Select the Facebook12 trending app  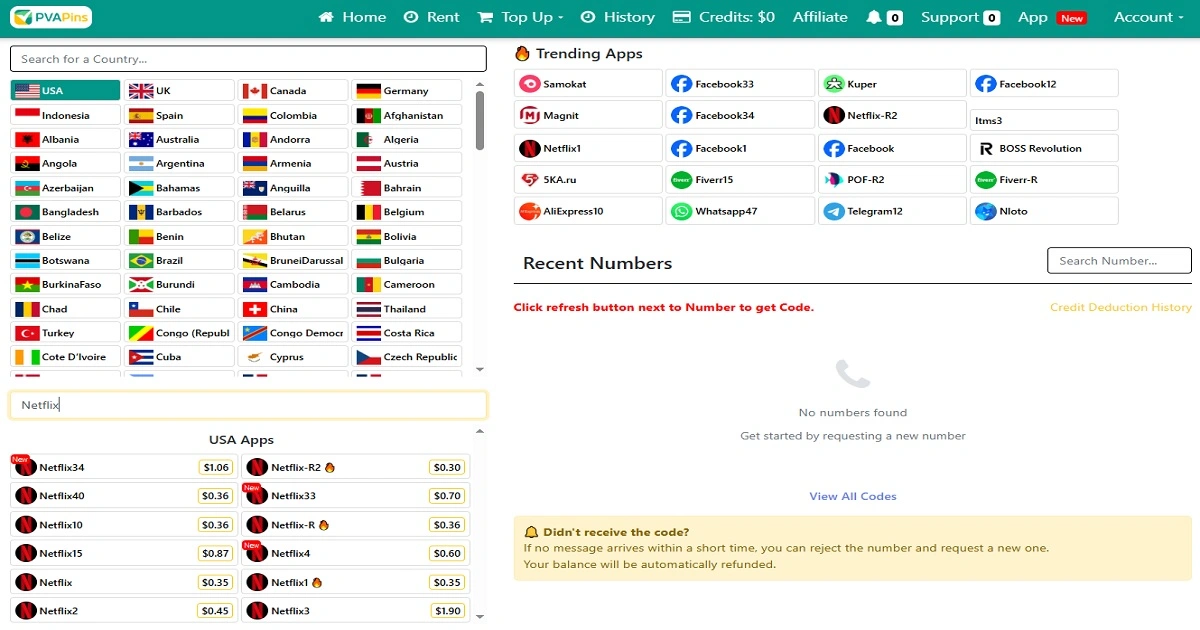click(x=1044, y=84)
